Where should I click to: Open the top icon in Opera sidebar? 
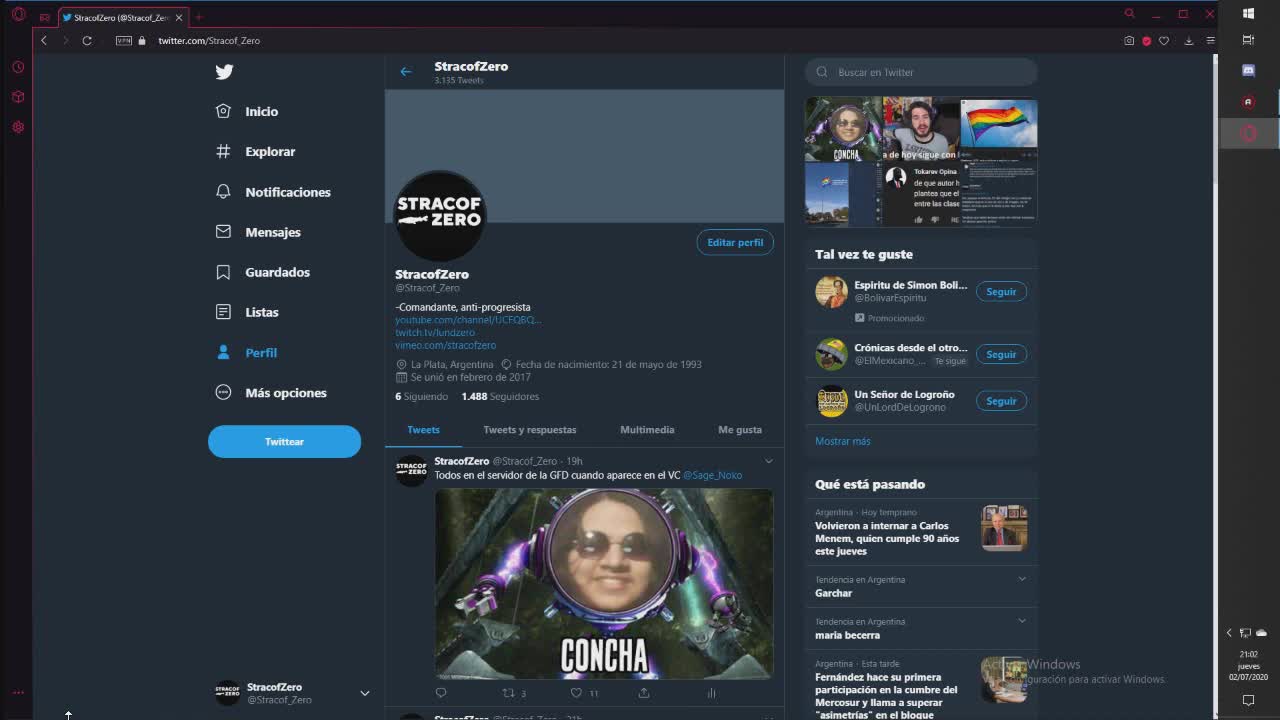coord(18,67)
